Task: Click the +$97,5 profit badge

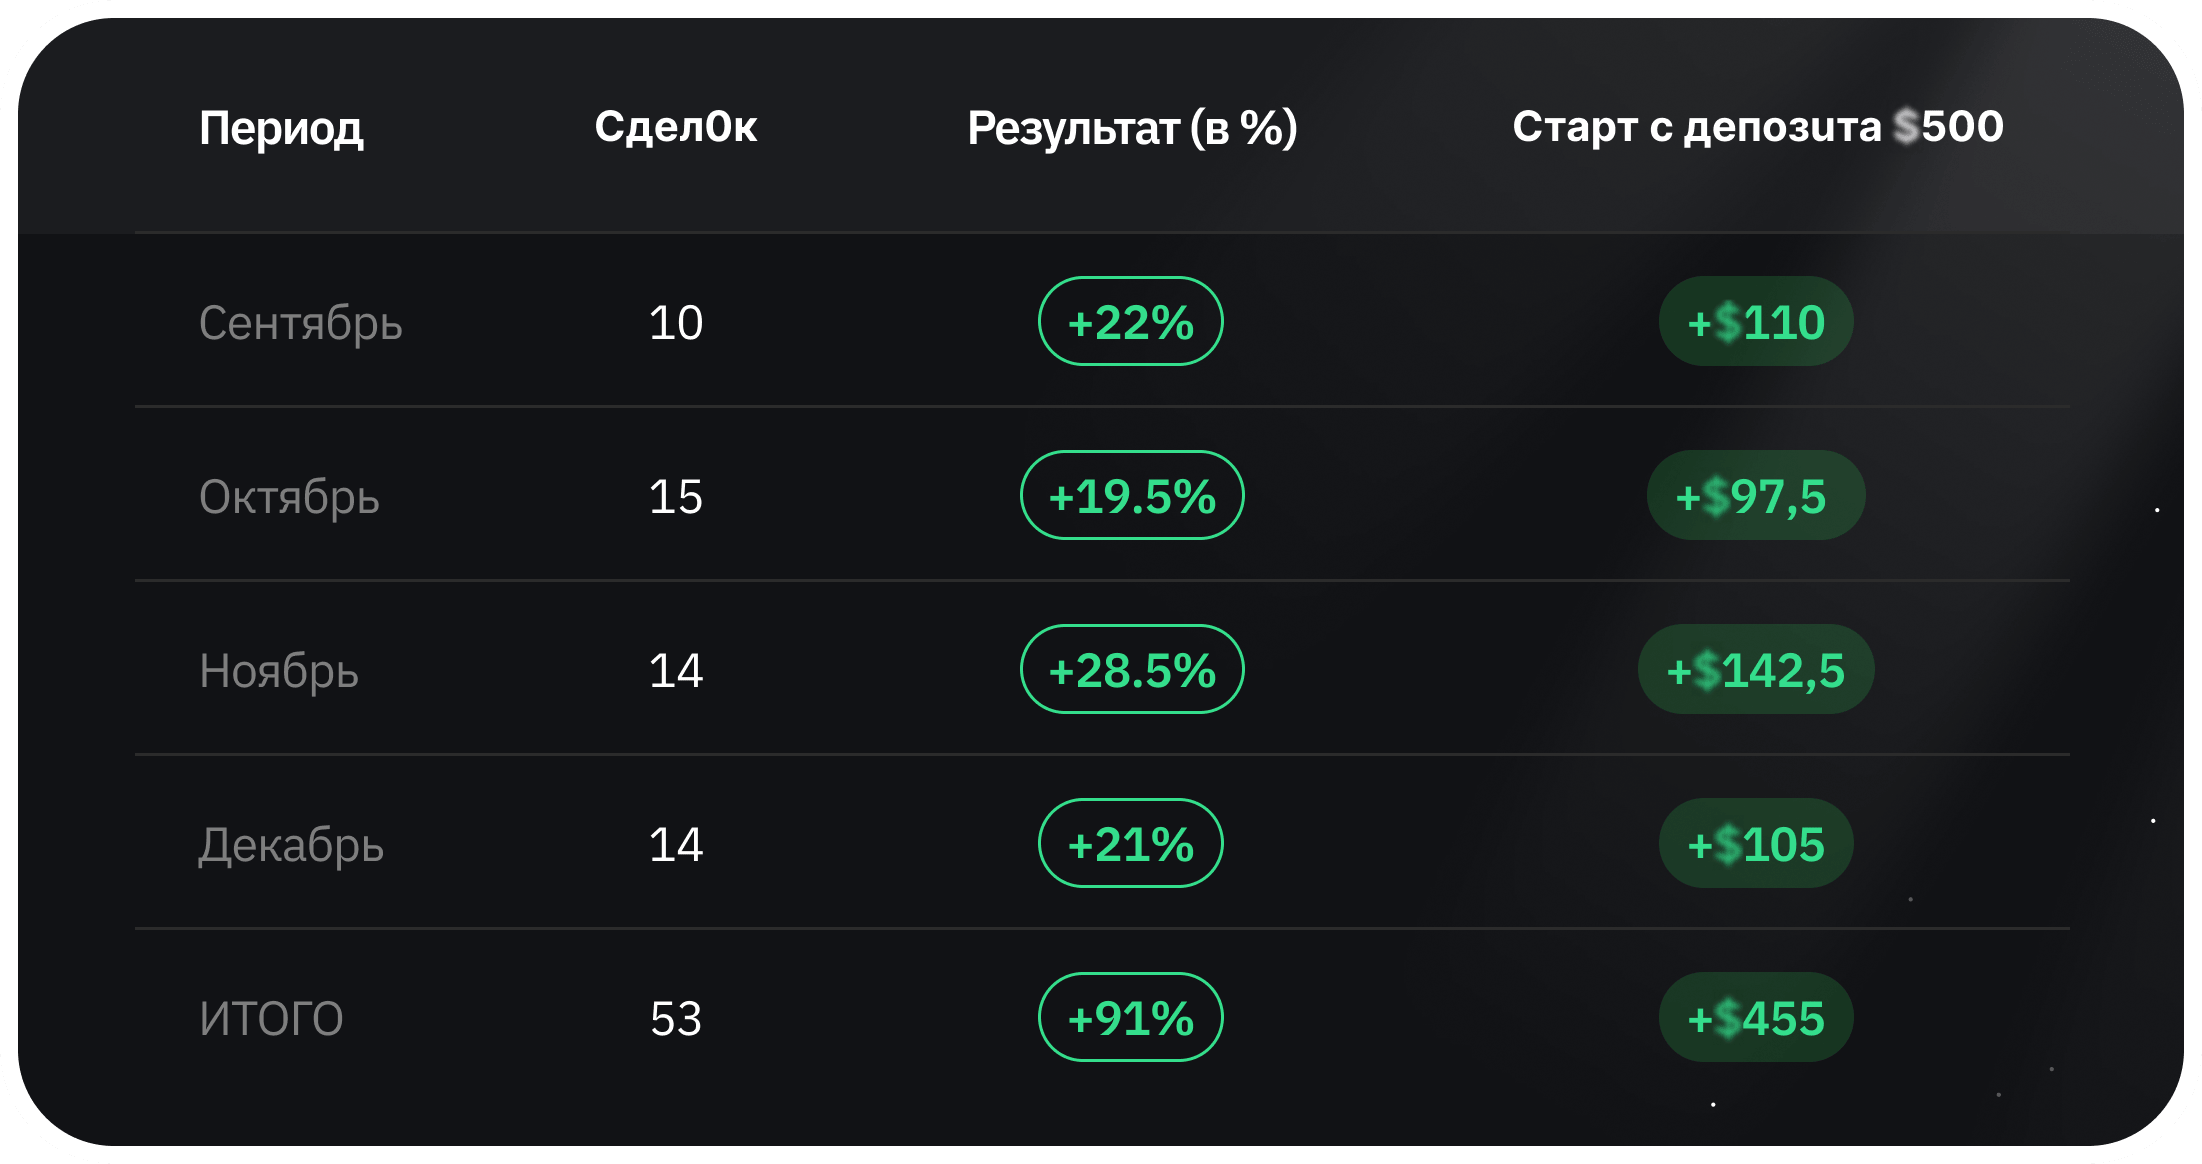Action: coord(1755,496)
